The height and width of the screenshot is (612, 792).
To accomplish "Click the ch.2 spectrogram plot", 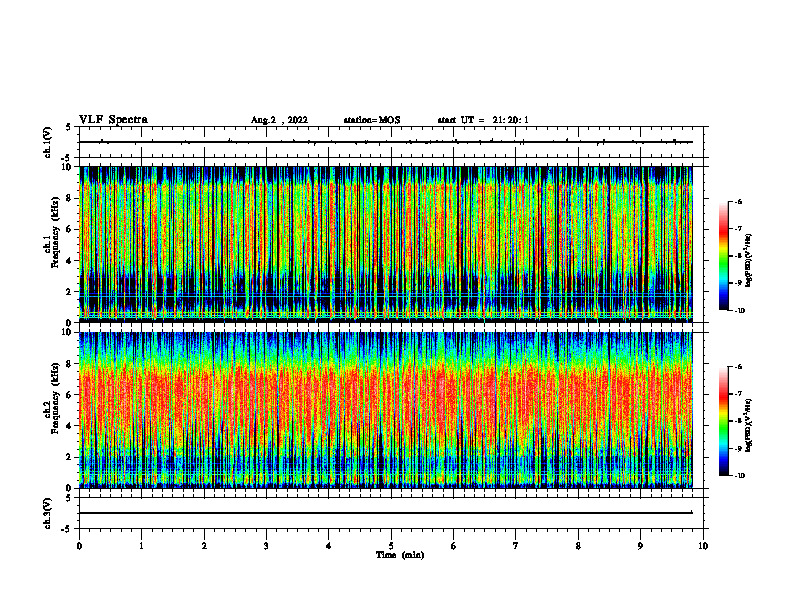I will tap(386, 410).
